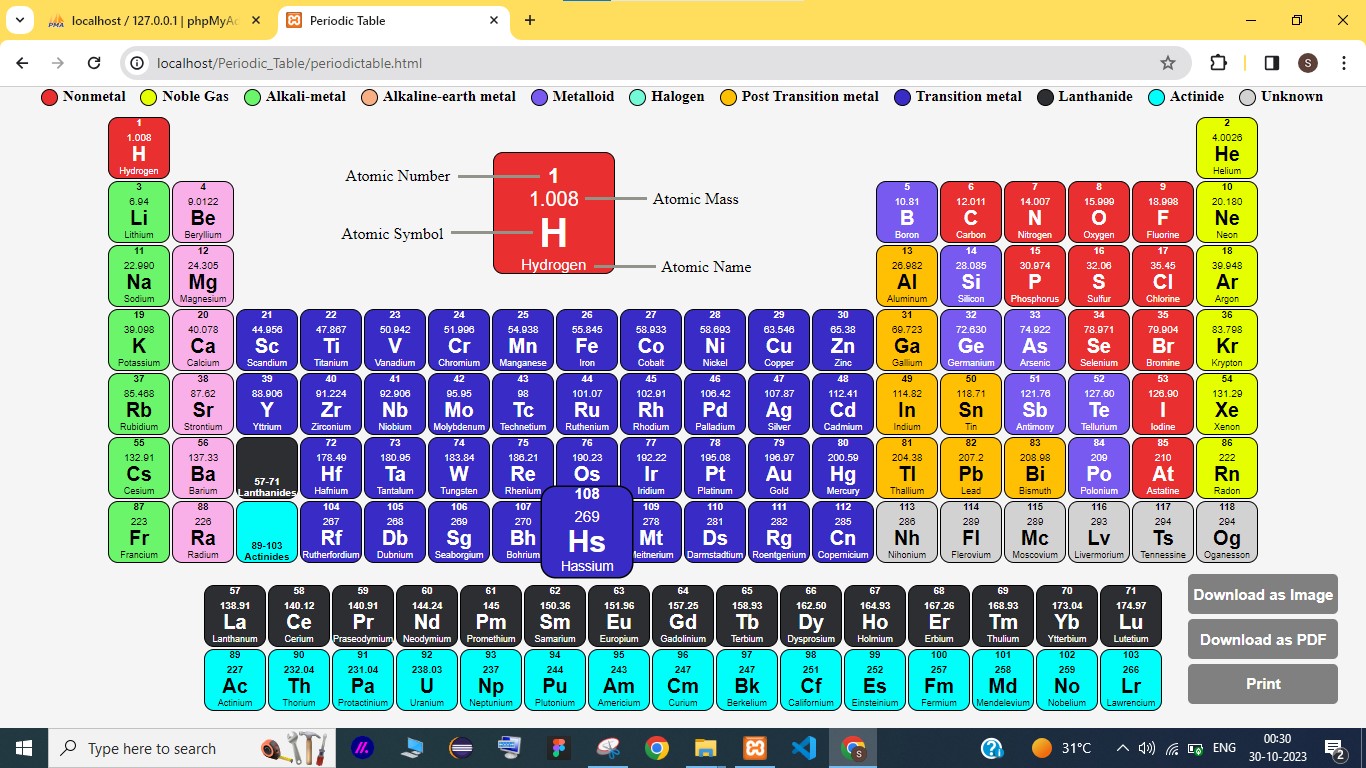The height and width of the screenshot is (768, 1366).
Task: Toggle the browser side panel icon
Action: pos(1272,63)
